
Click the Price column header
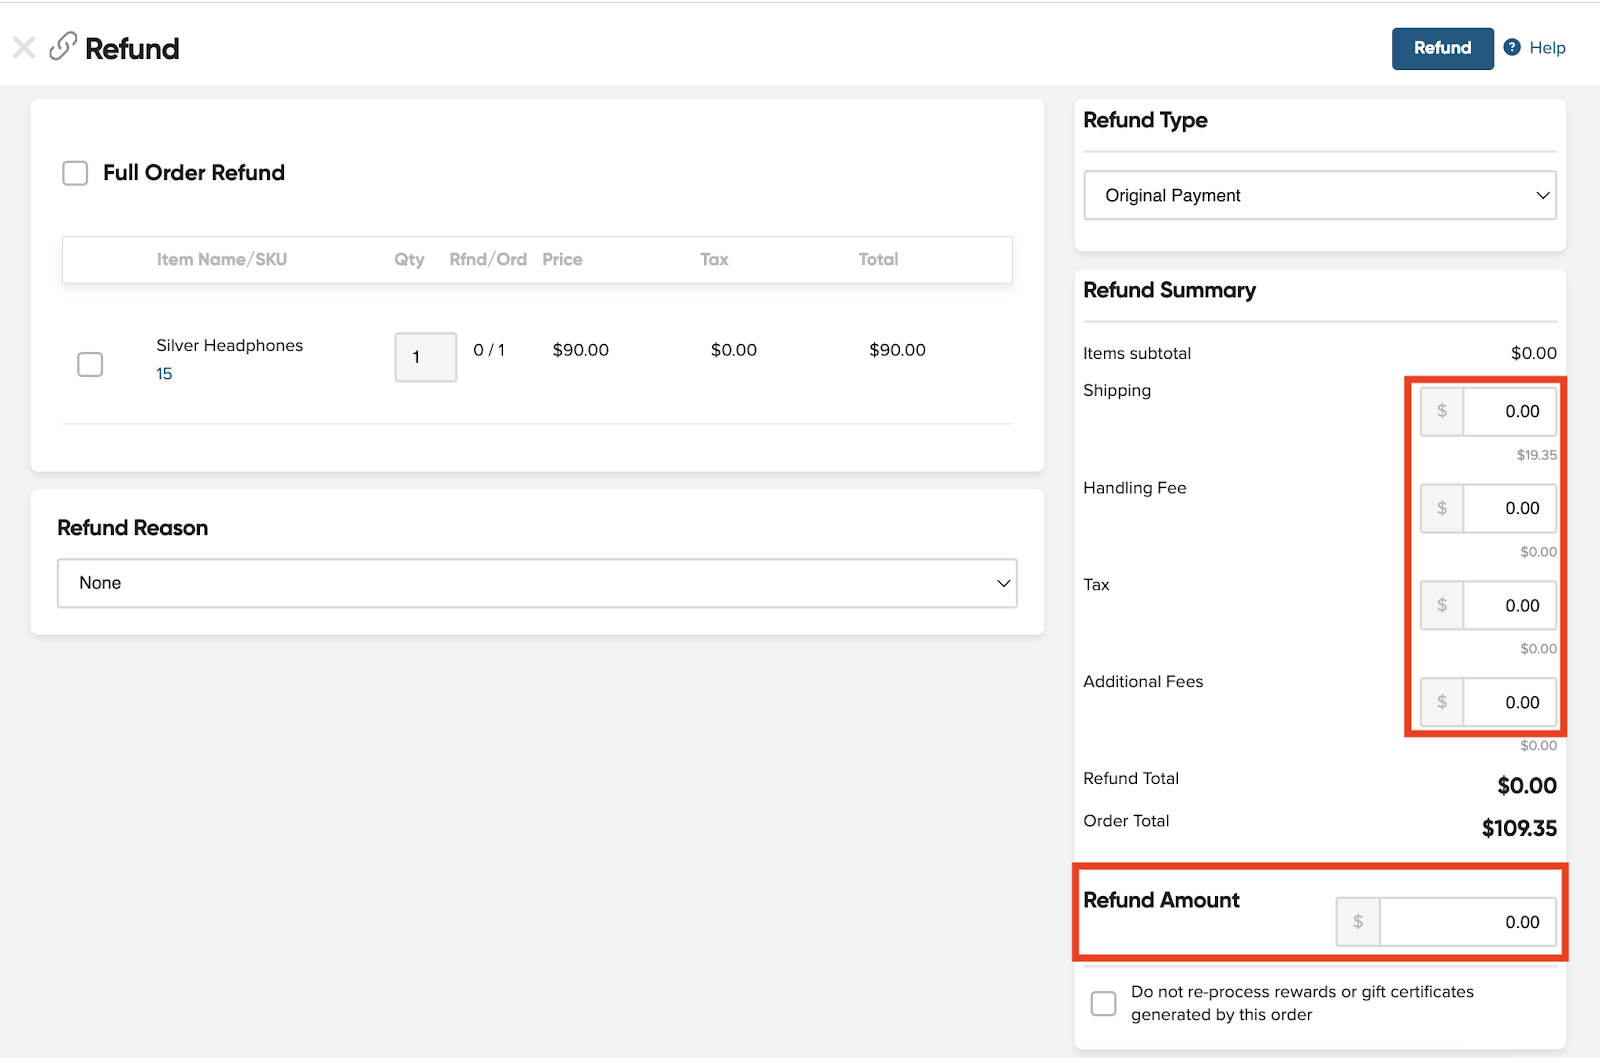pyautogui.click(x=562, y=259)
